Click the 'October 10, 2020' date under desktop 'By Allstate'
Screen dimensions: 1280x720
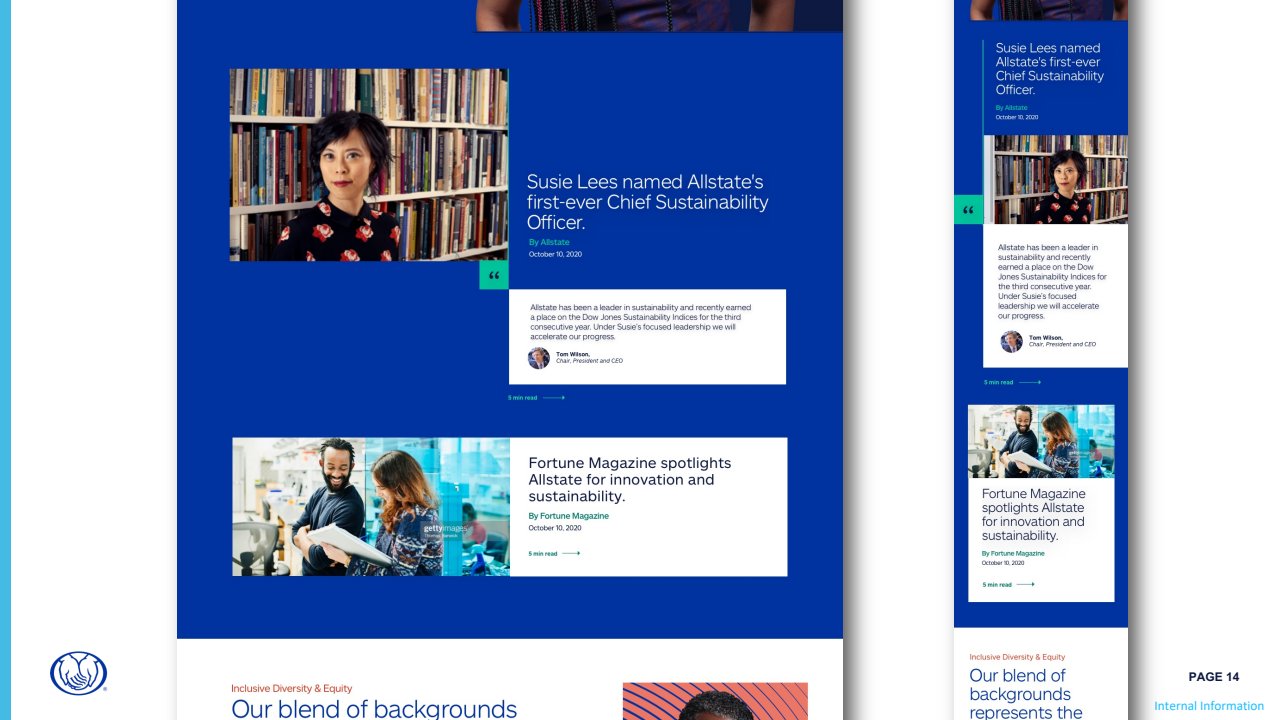[x=555, y=254]
